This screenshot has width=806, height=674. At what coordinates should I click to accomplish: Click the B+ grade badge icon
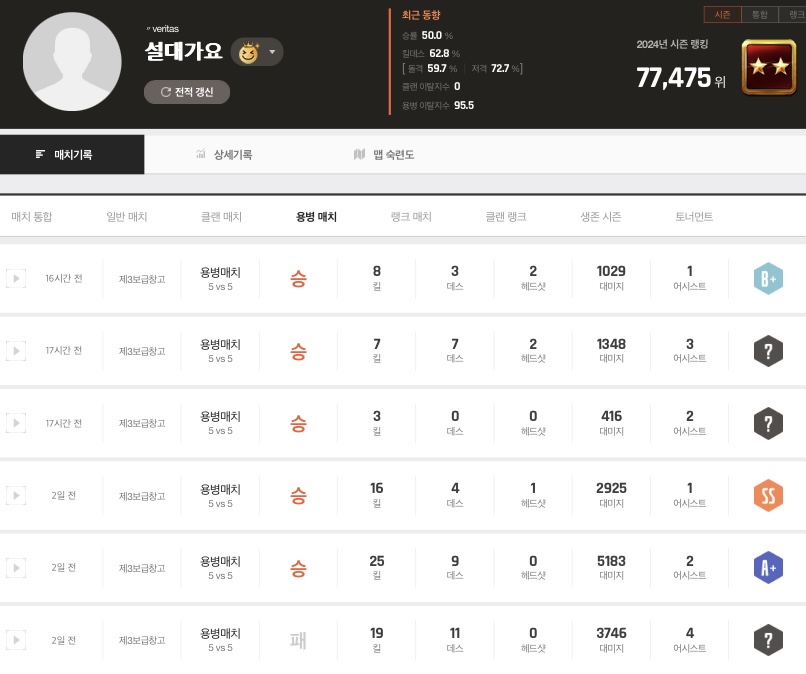(x=768, y=279)
